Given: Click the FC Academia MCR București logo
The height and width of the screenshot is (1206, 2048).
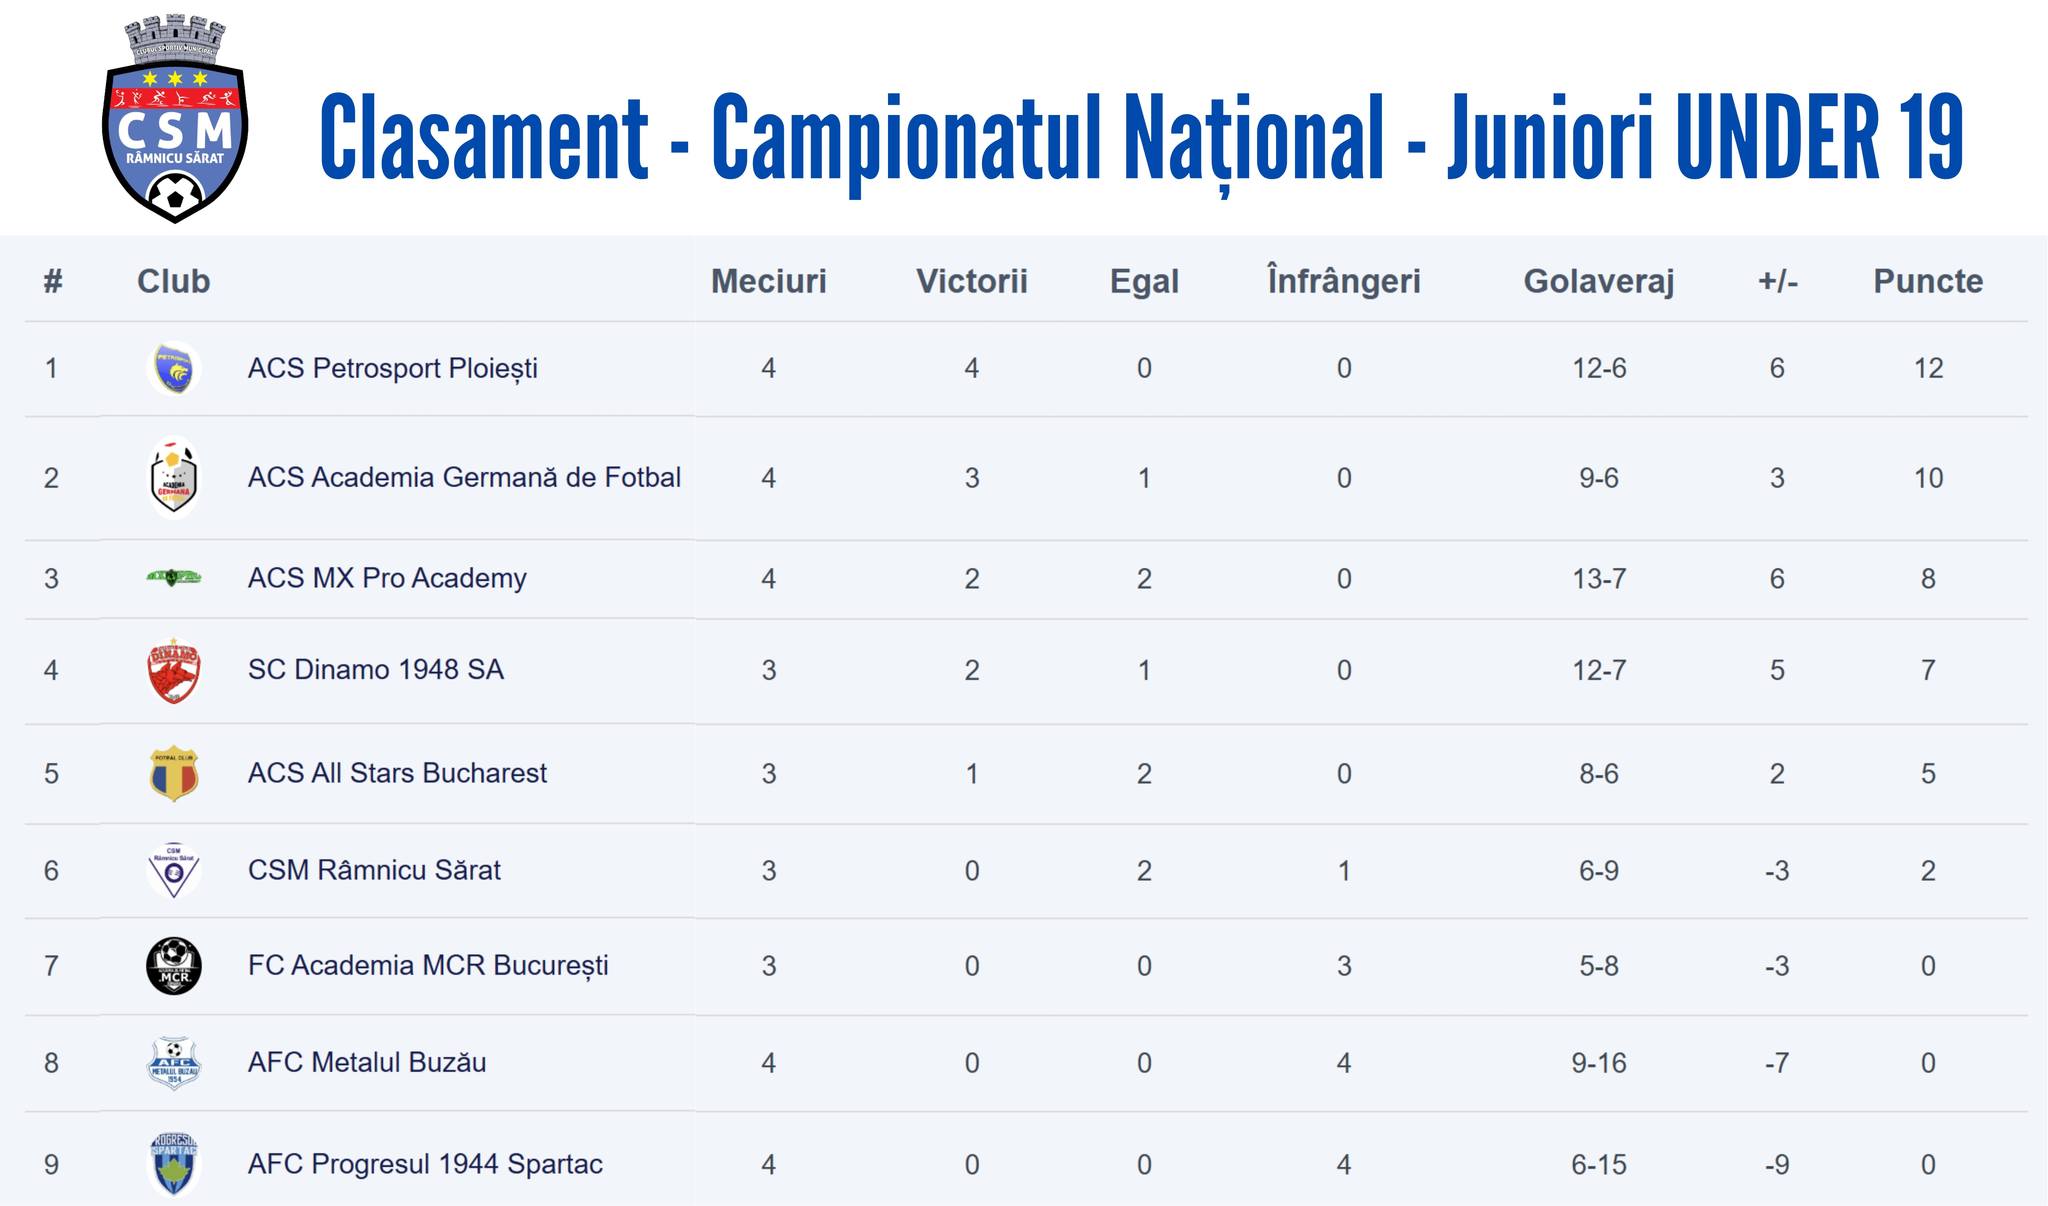Looking at the screenshot, I should pos(174,966).
